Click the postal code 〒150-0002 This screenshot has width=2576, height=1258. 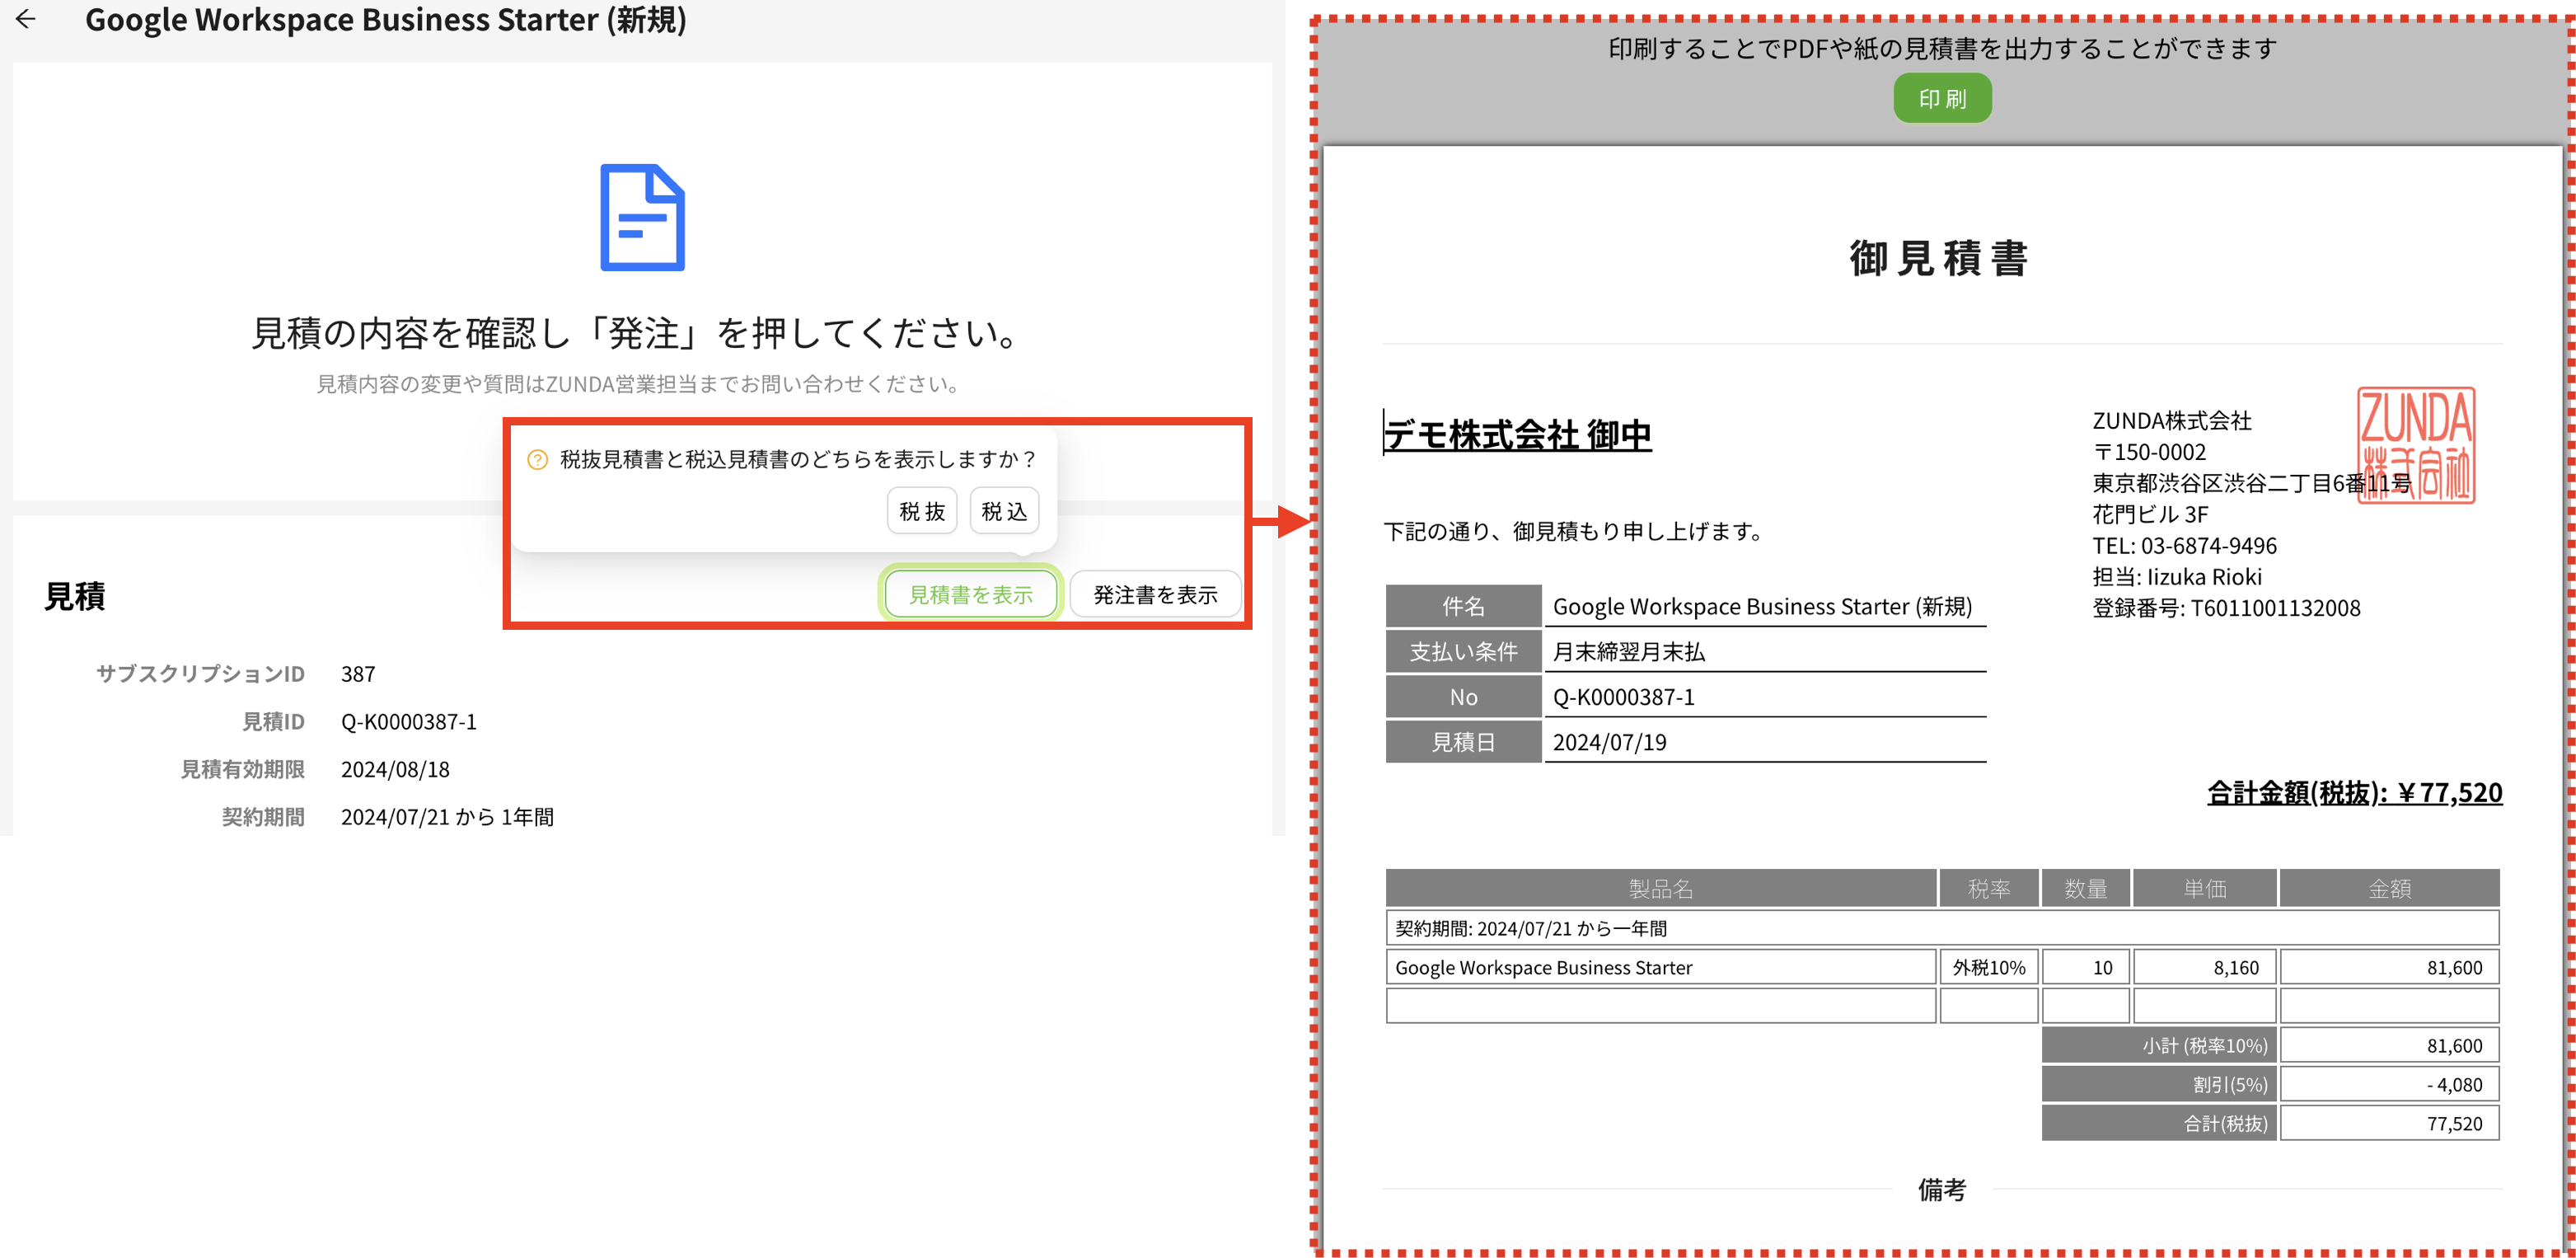point(2149,452)
